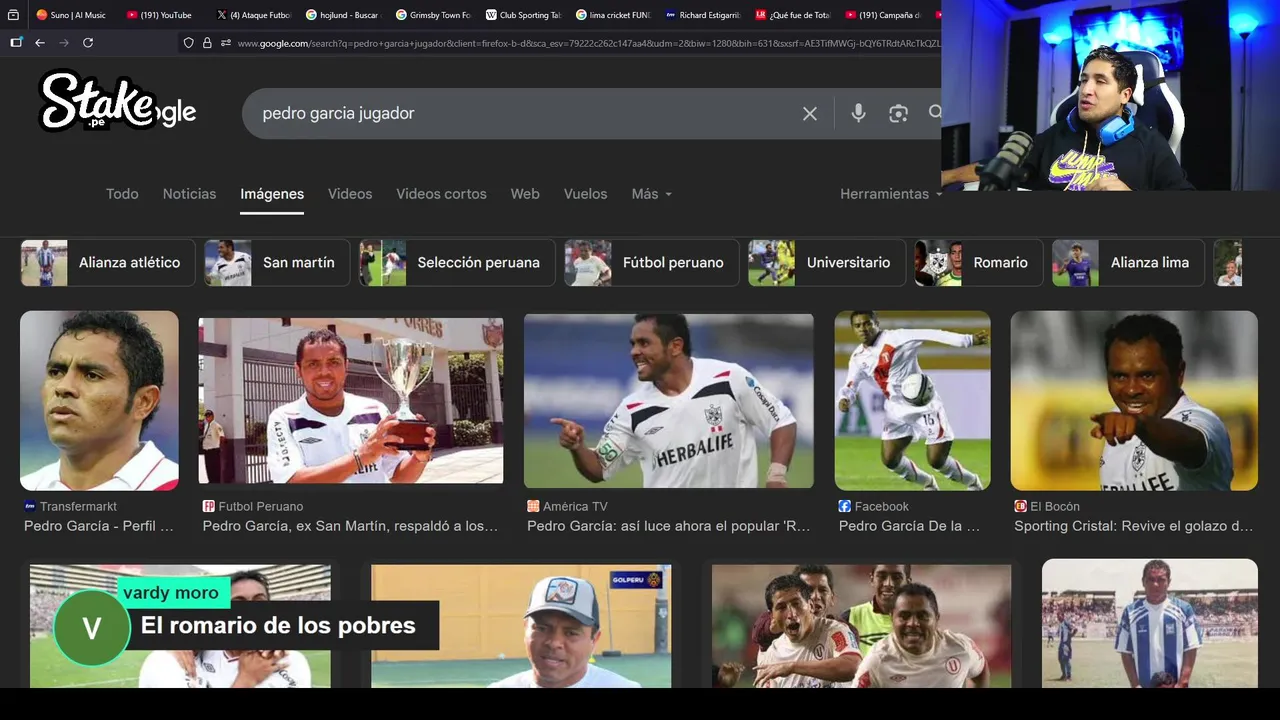
Task: Open the América TV Herbalife jersey image
Action: 669,401
